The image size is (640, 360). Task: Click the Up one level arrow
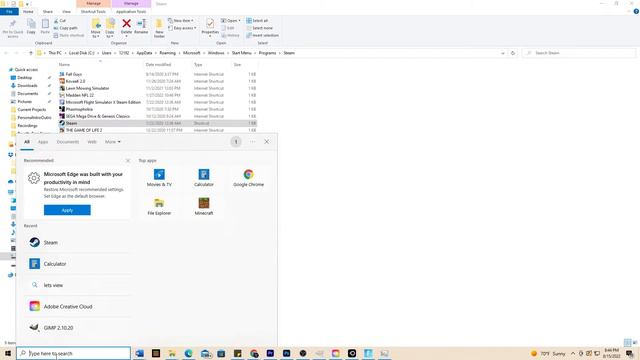click(x=31, y=53)
